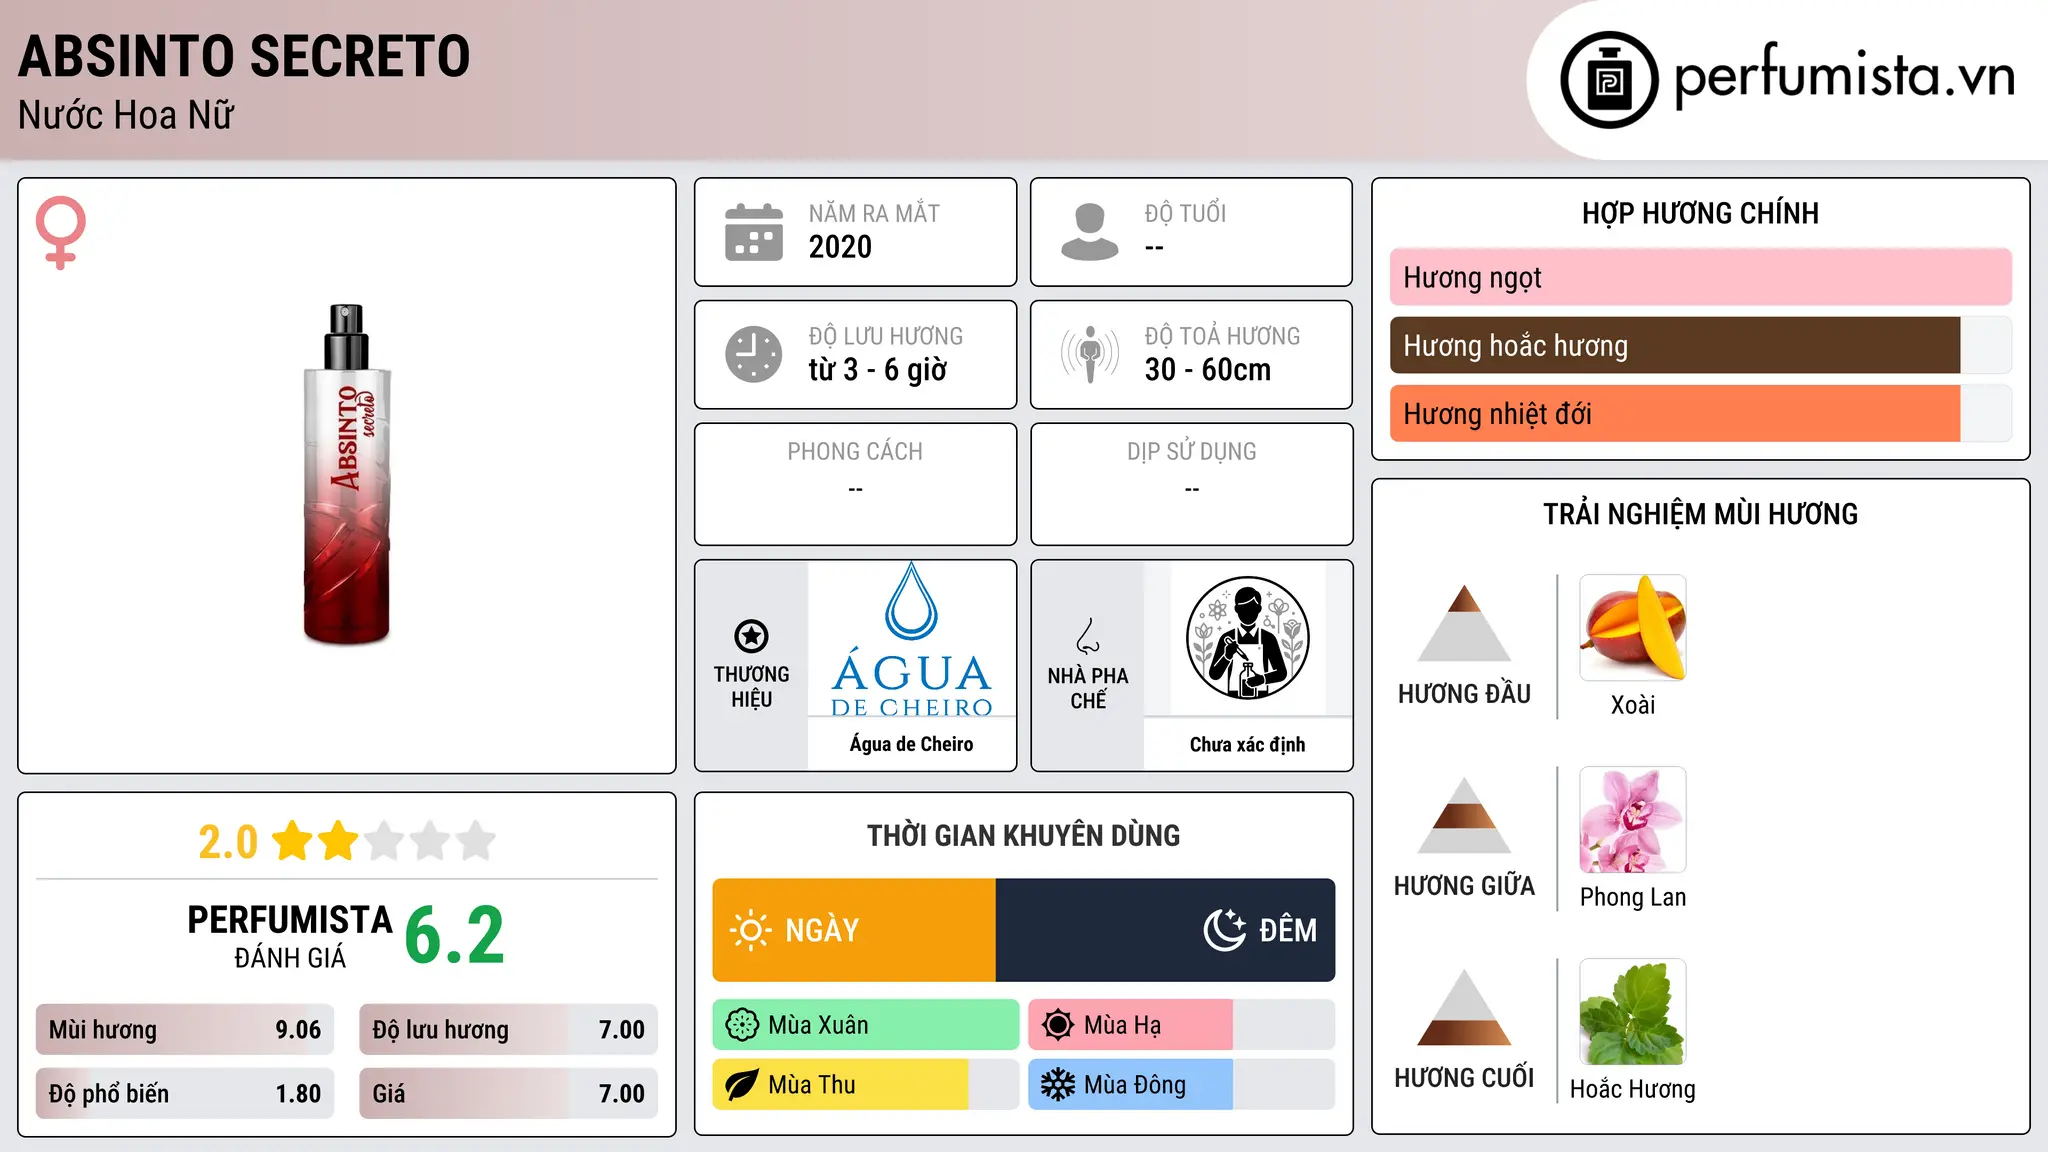2048x1152 pixels.
Task: Click the Hương hoắc hương accord bar
Action: point(1700,345)
